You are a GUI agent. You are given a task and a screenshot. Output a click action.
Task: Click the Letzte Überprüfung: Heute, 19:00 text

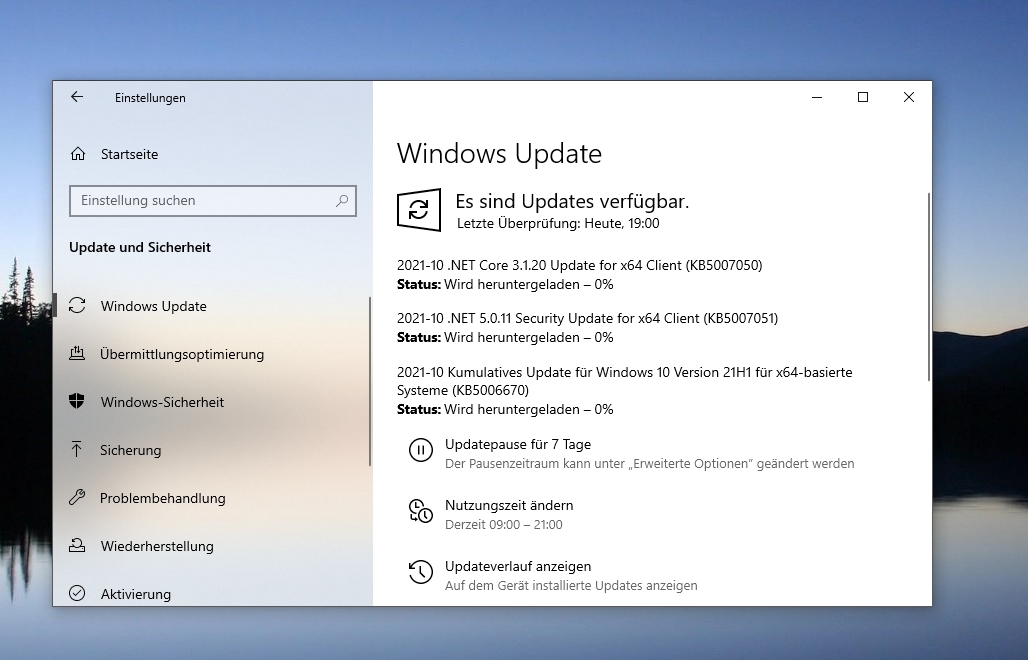[558, 223]
